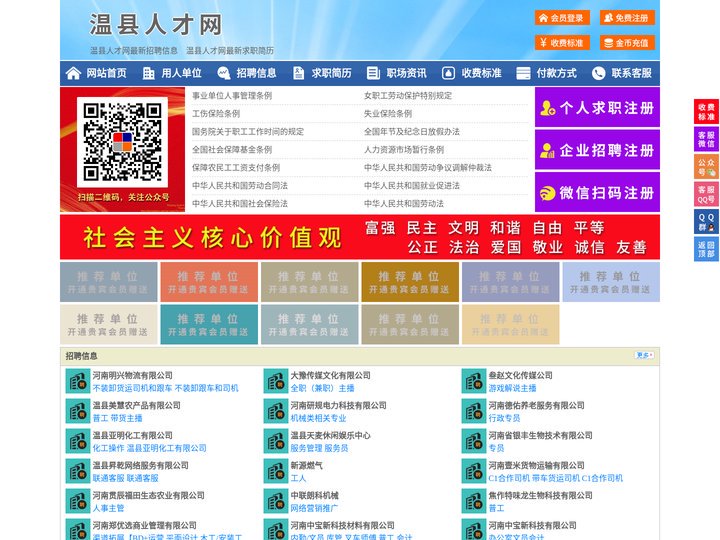The height and width of the screenshot is (540, 720).
Task: Click the 个人求职注册 purple button
Action: (x=597, y=107)
